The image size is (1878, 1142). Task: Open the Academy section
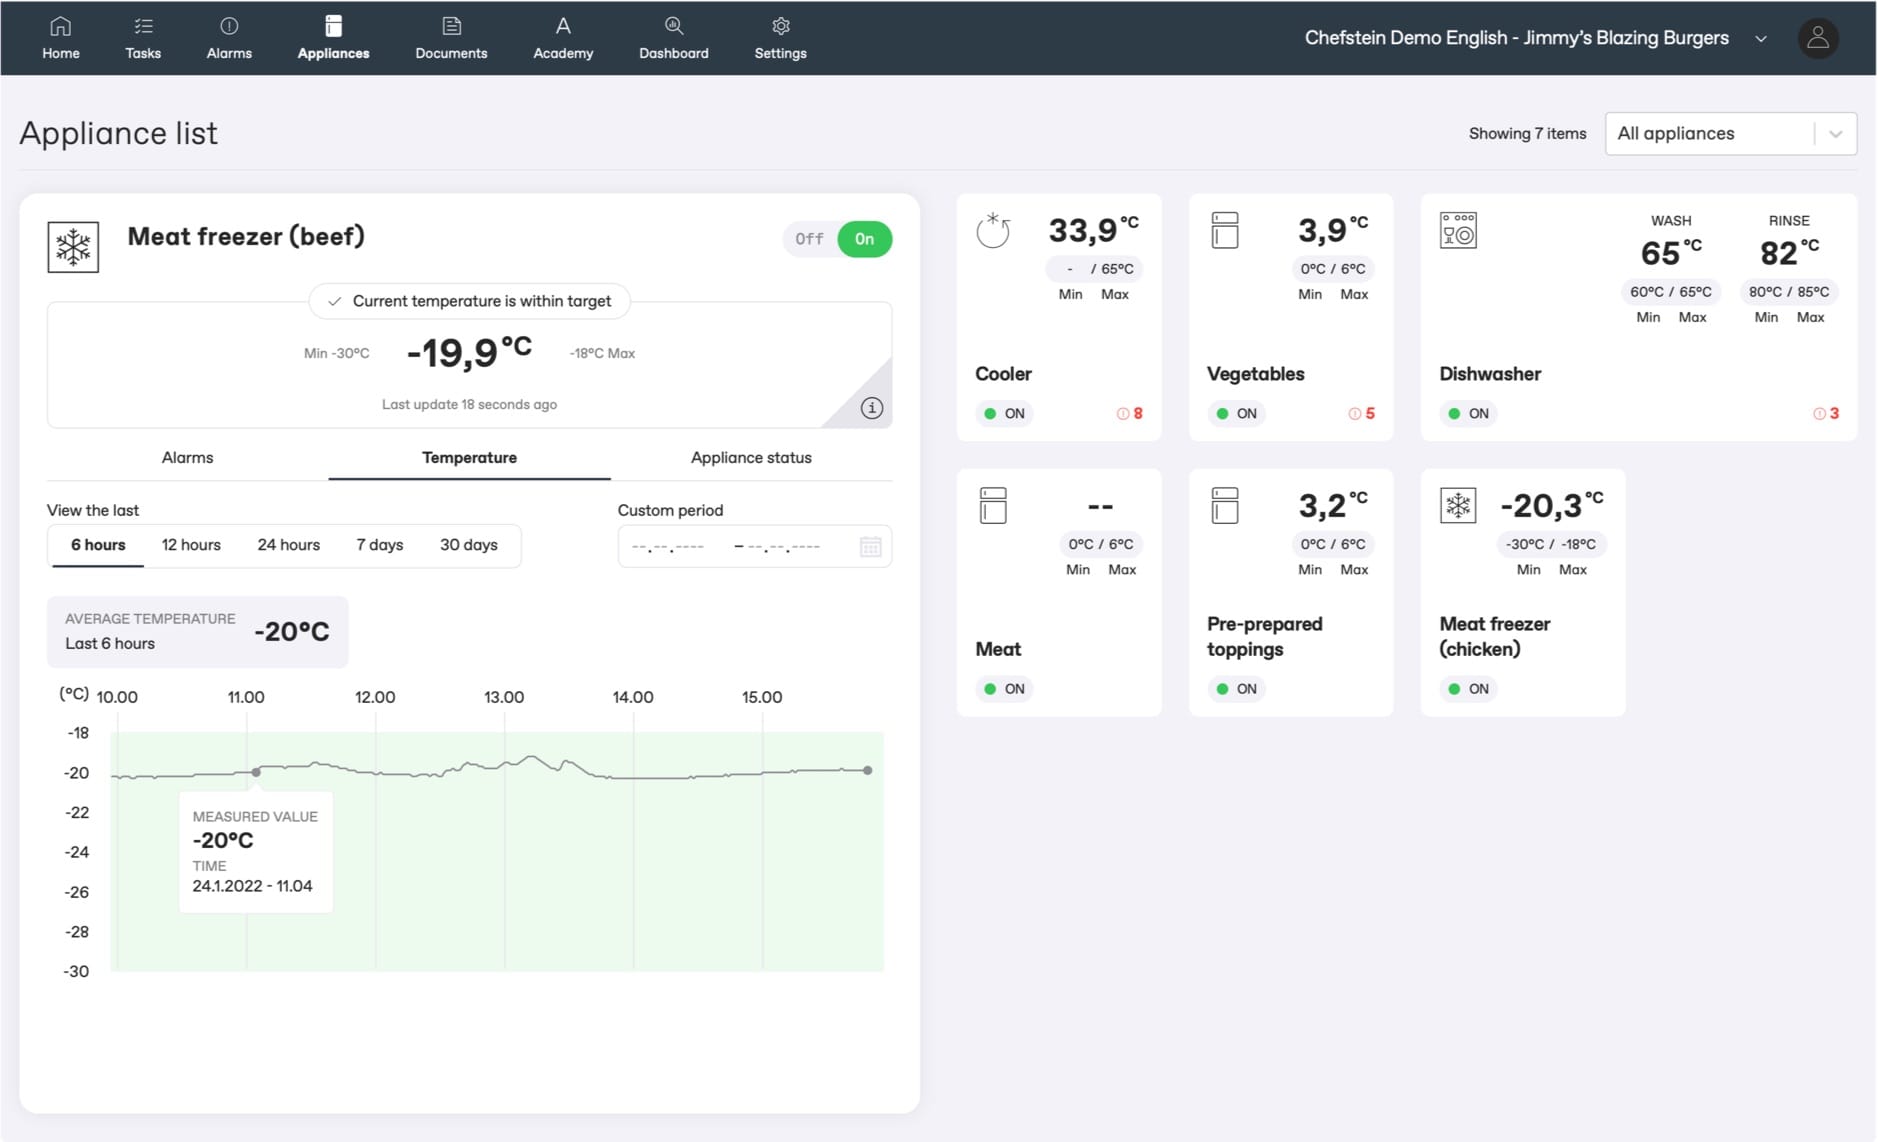click(x=563, y=38)
